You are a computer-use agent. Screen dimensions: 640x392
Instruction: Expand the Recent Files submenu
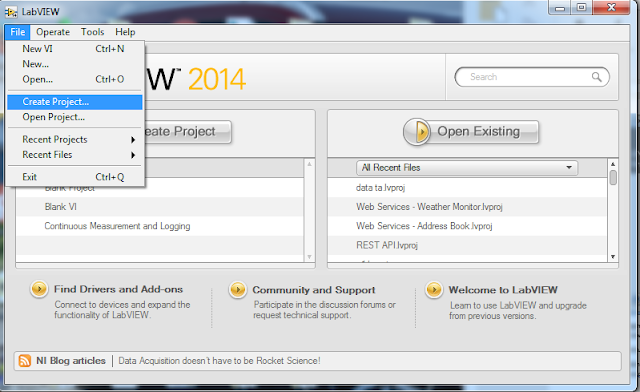coord(74,155)
